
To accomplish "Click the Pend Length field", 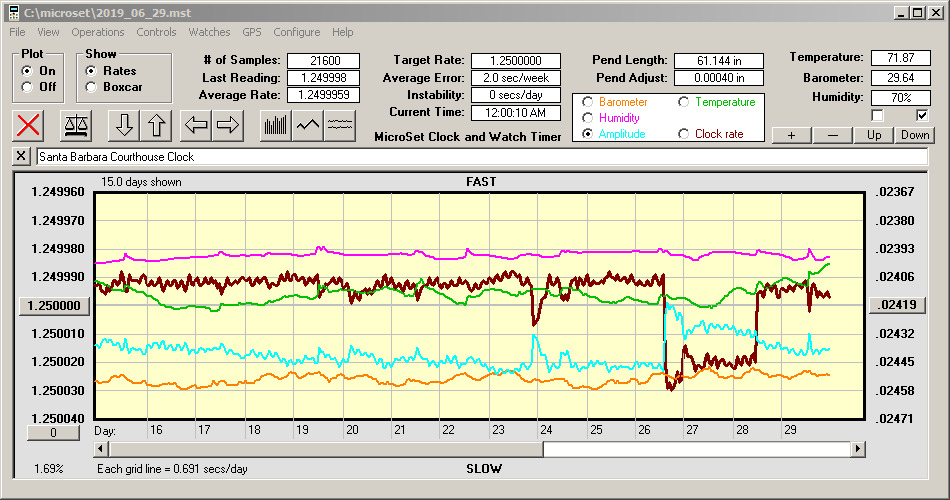I will (719, 61).
